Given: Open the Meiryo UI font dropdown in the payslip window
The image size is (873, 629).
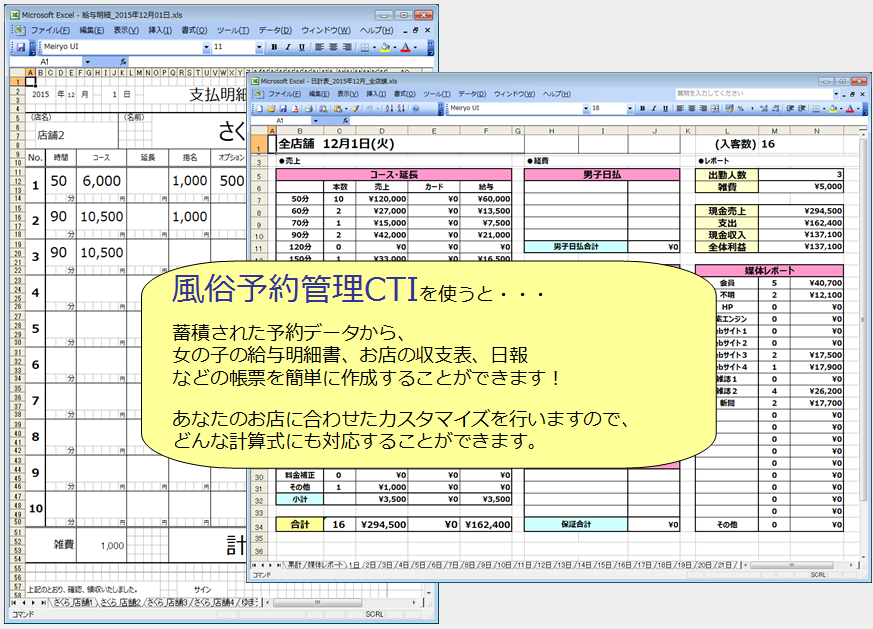Looking at the screenshot, I should tap(206, 47).
